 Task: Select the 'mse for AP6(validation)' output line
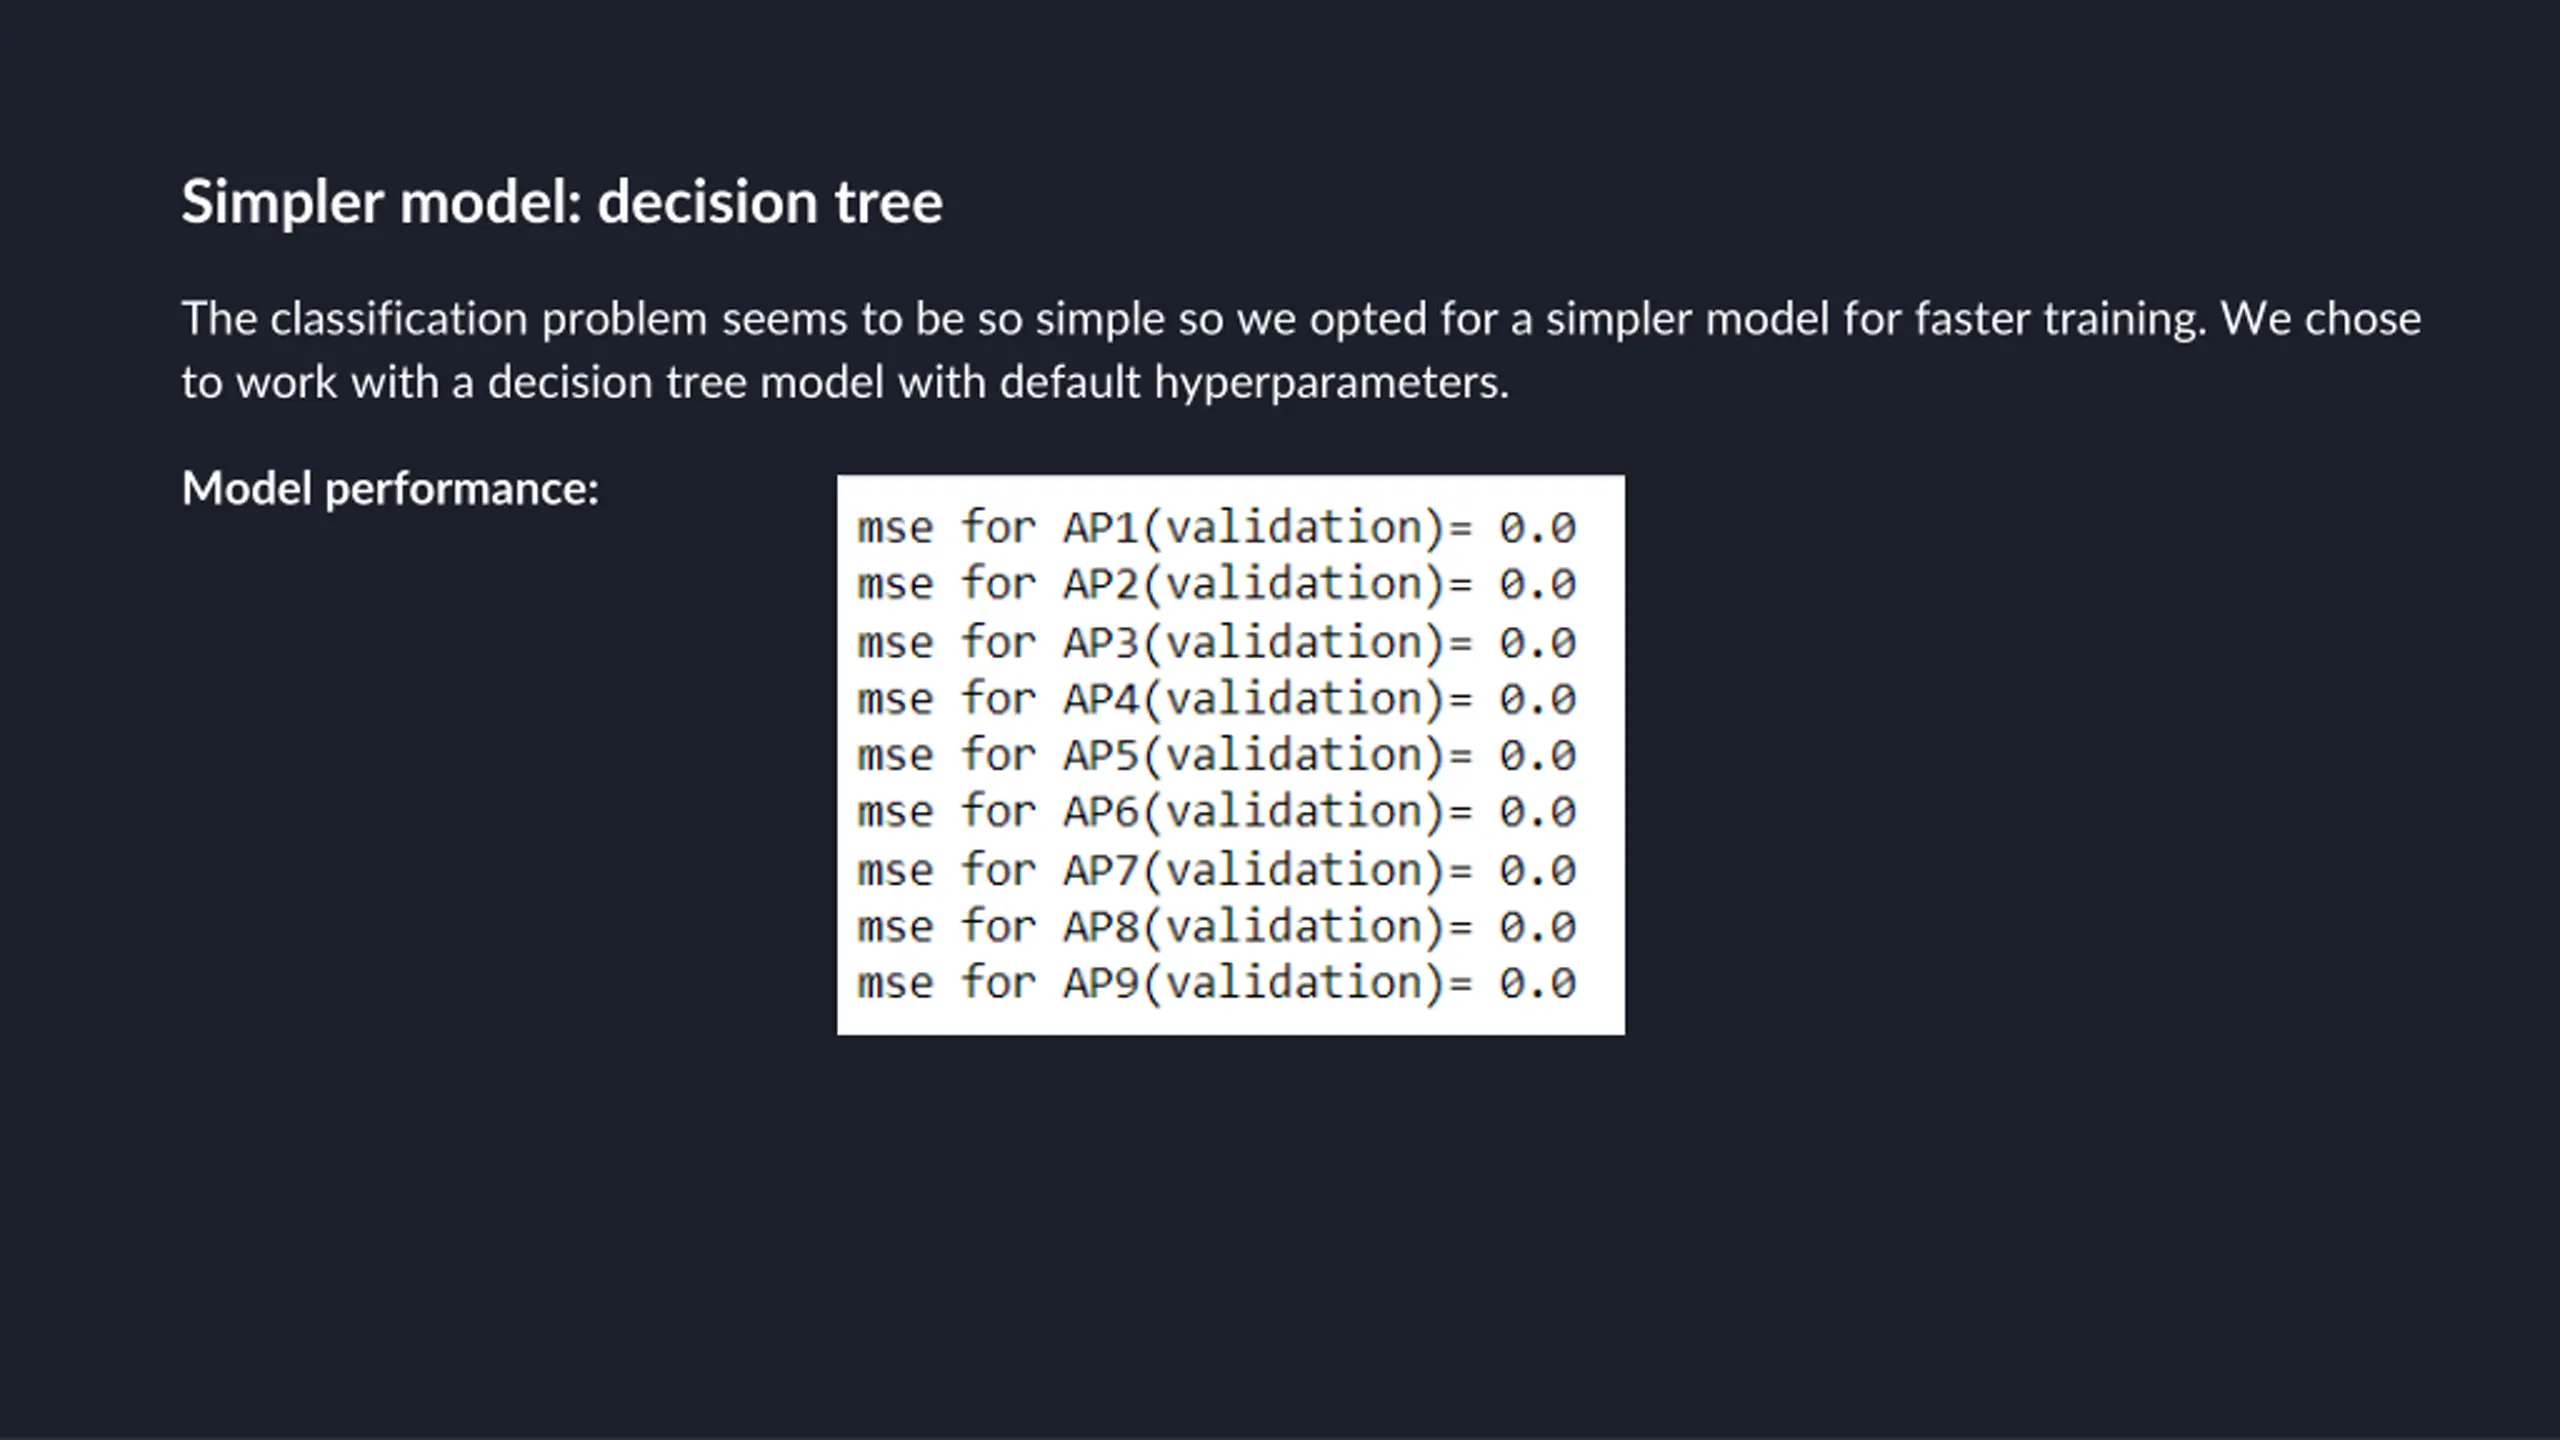tap(1216, 812)
